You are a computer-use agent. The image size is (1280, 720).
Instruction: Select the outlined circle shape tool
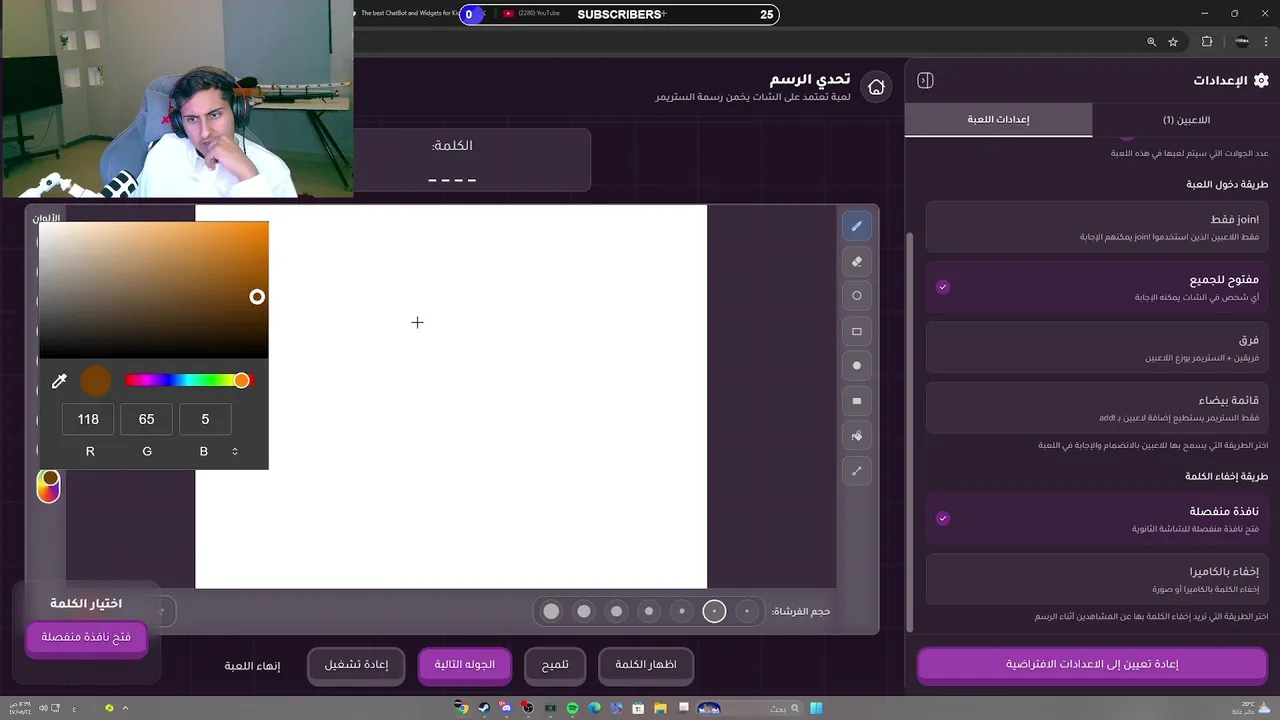(857, 296)
